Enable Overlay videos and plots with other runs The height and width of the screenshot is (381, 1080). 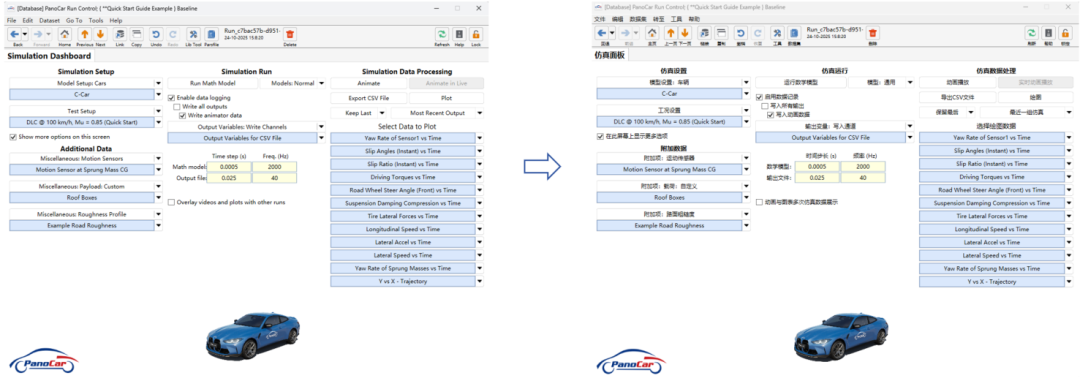pos(172,202)
